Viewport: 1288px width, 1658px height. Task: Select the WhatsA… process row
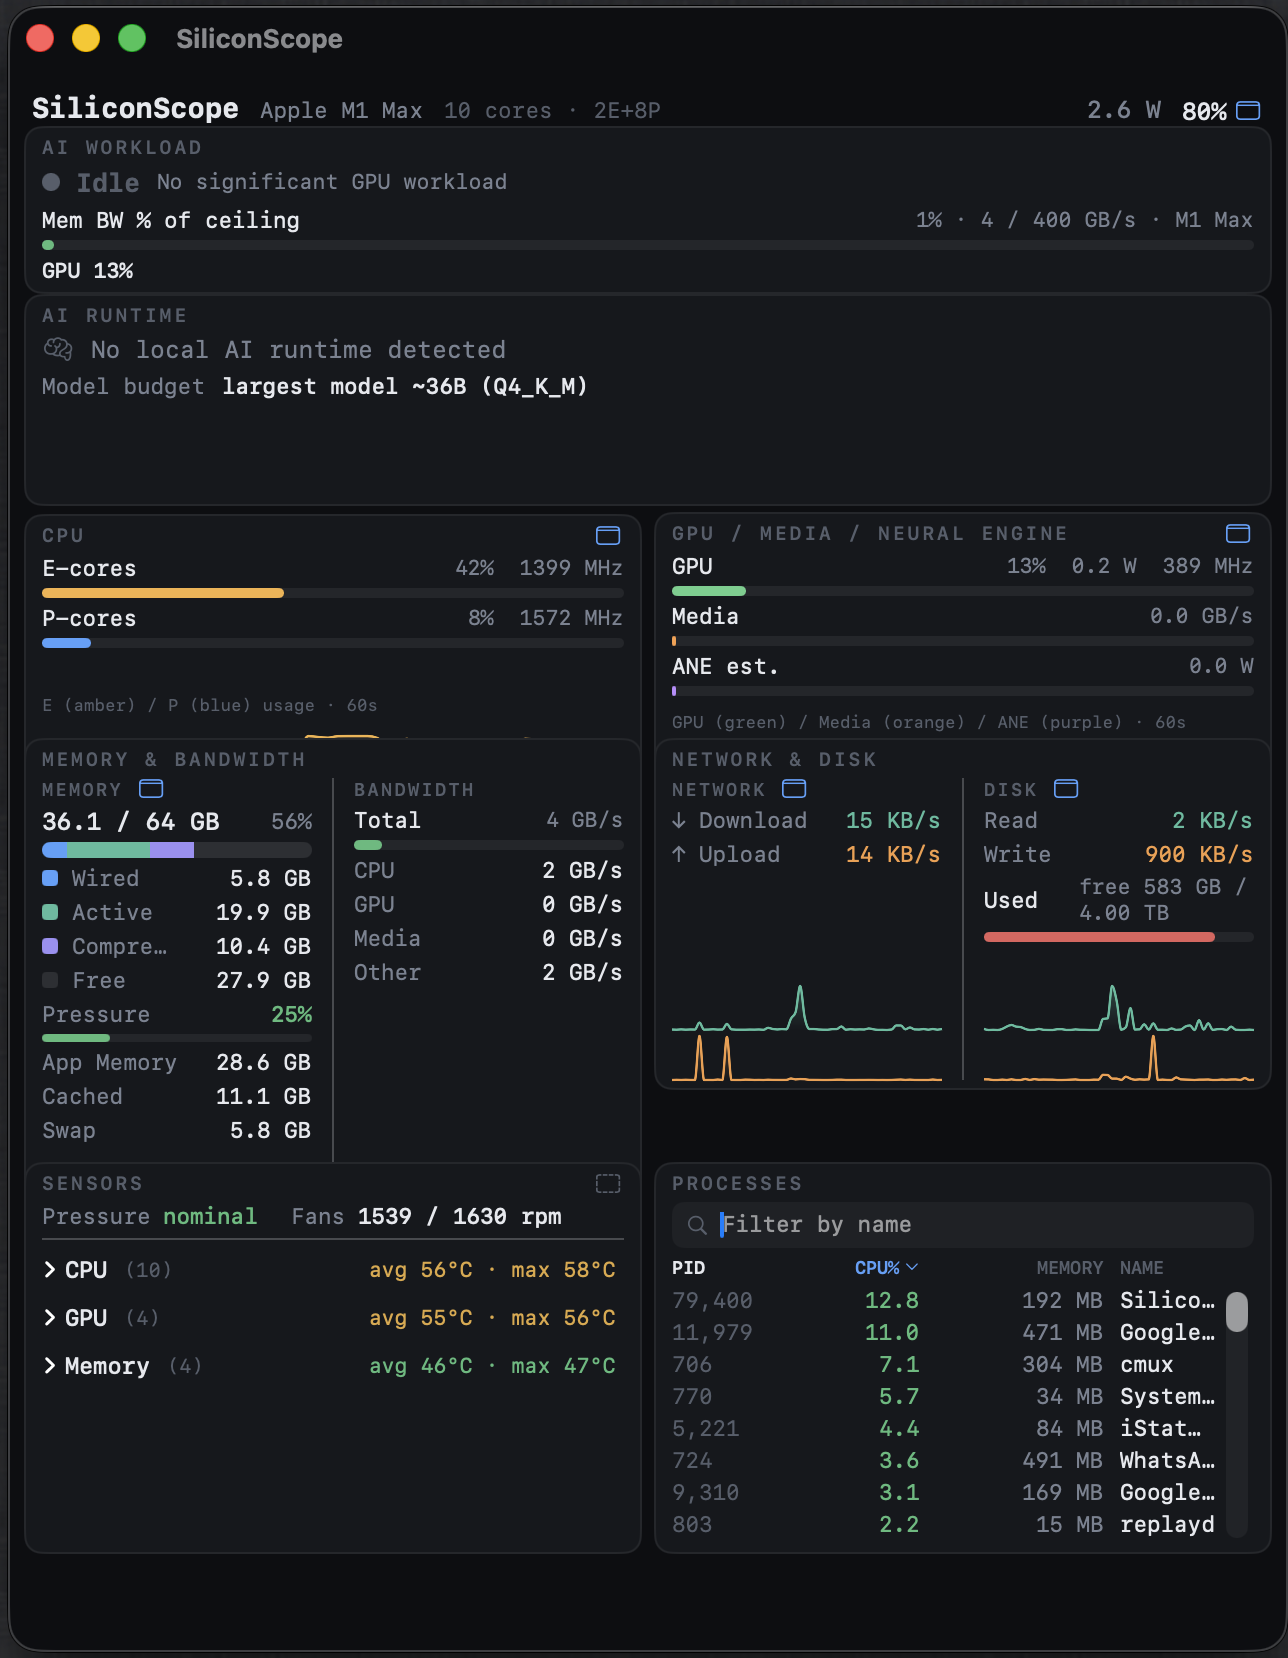[x=943, y=1460]
